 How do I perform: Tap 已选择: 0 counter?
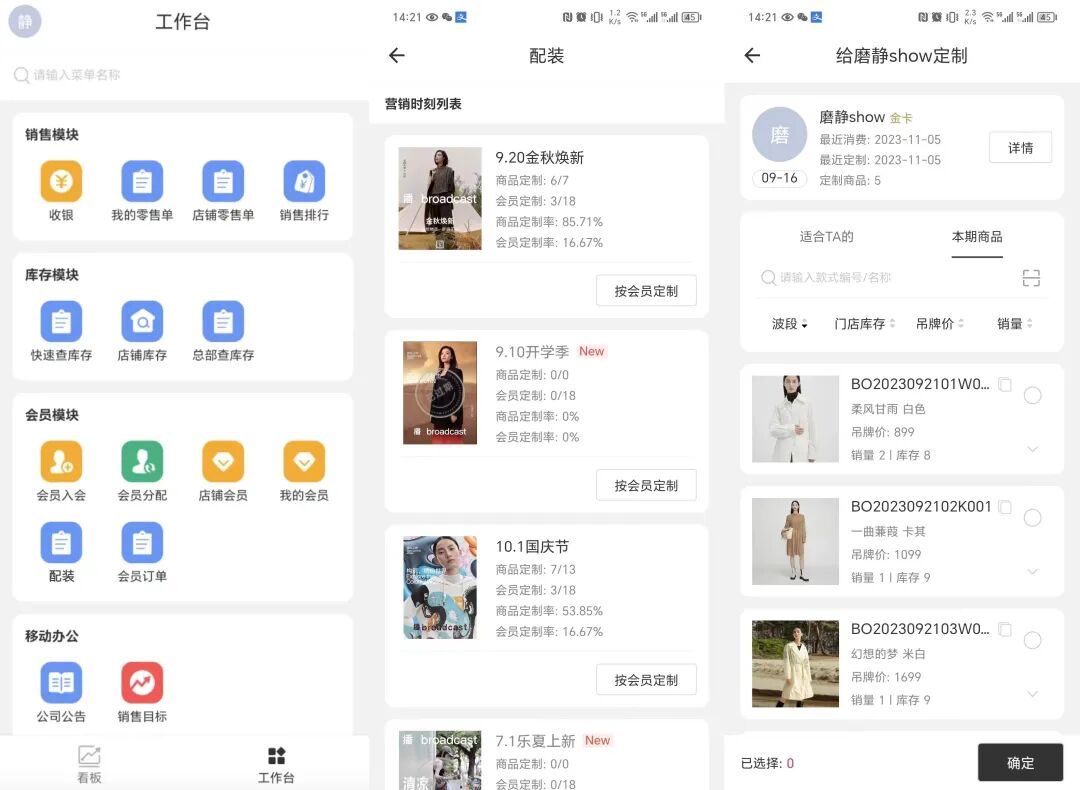[767, 763]
